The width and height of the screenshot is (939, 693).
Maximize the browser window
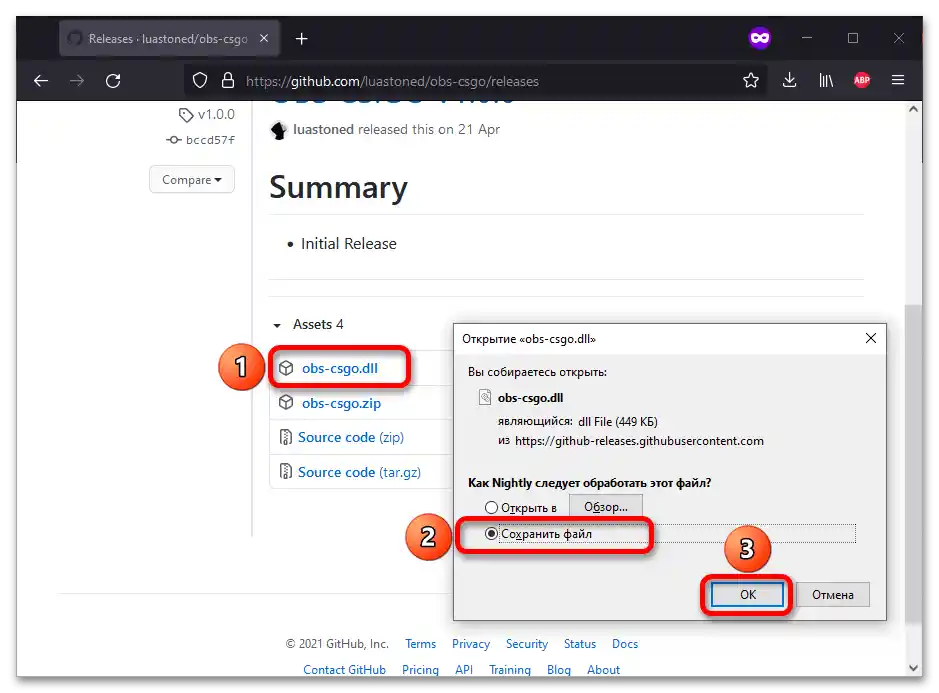coord(853,38)
